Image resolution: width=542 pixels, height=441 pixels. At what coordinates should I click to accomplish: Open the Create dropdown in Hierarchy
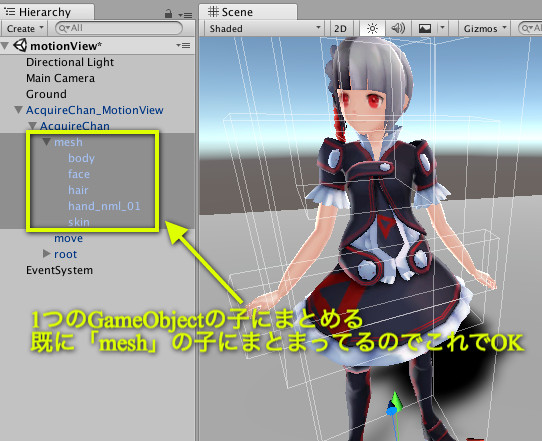click(x=25, y=28)
